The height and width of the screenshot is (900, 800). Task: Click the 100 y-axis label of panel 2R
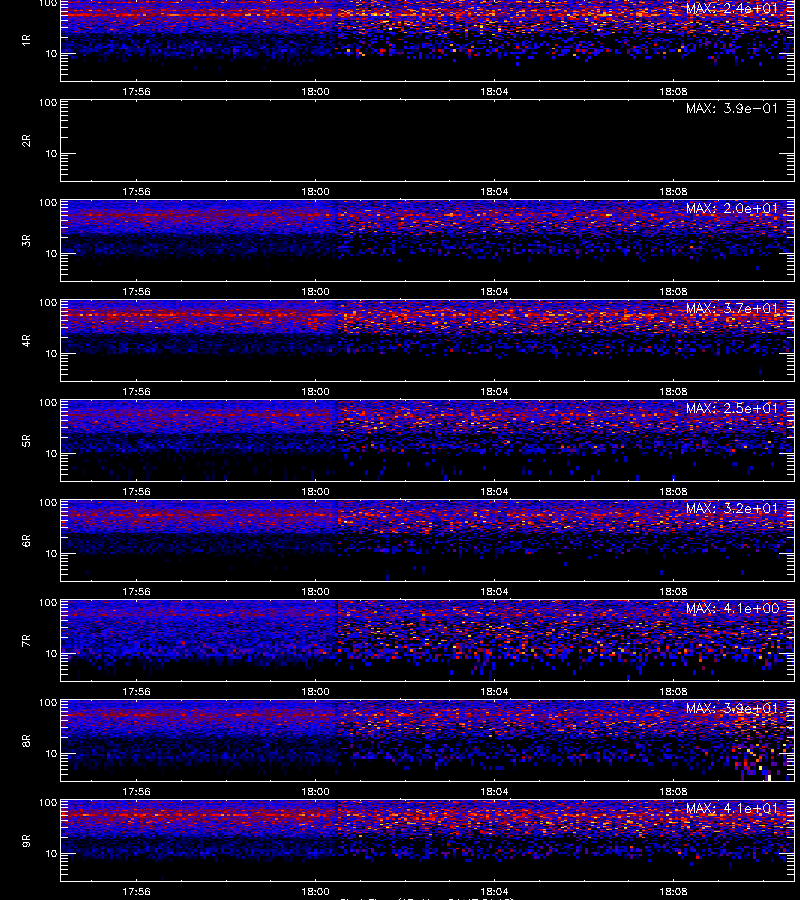48,103
